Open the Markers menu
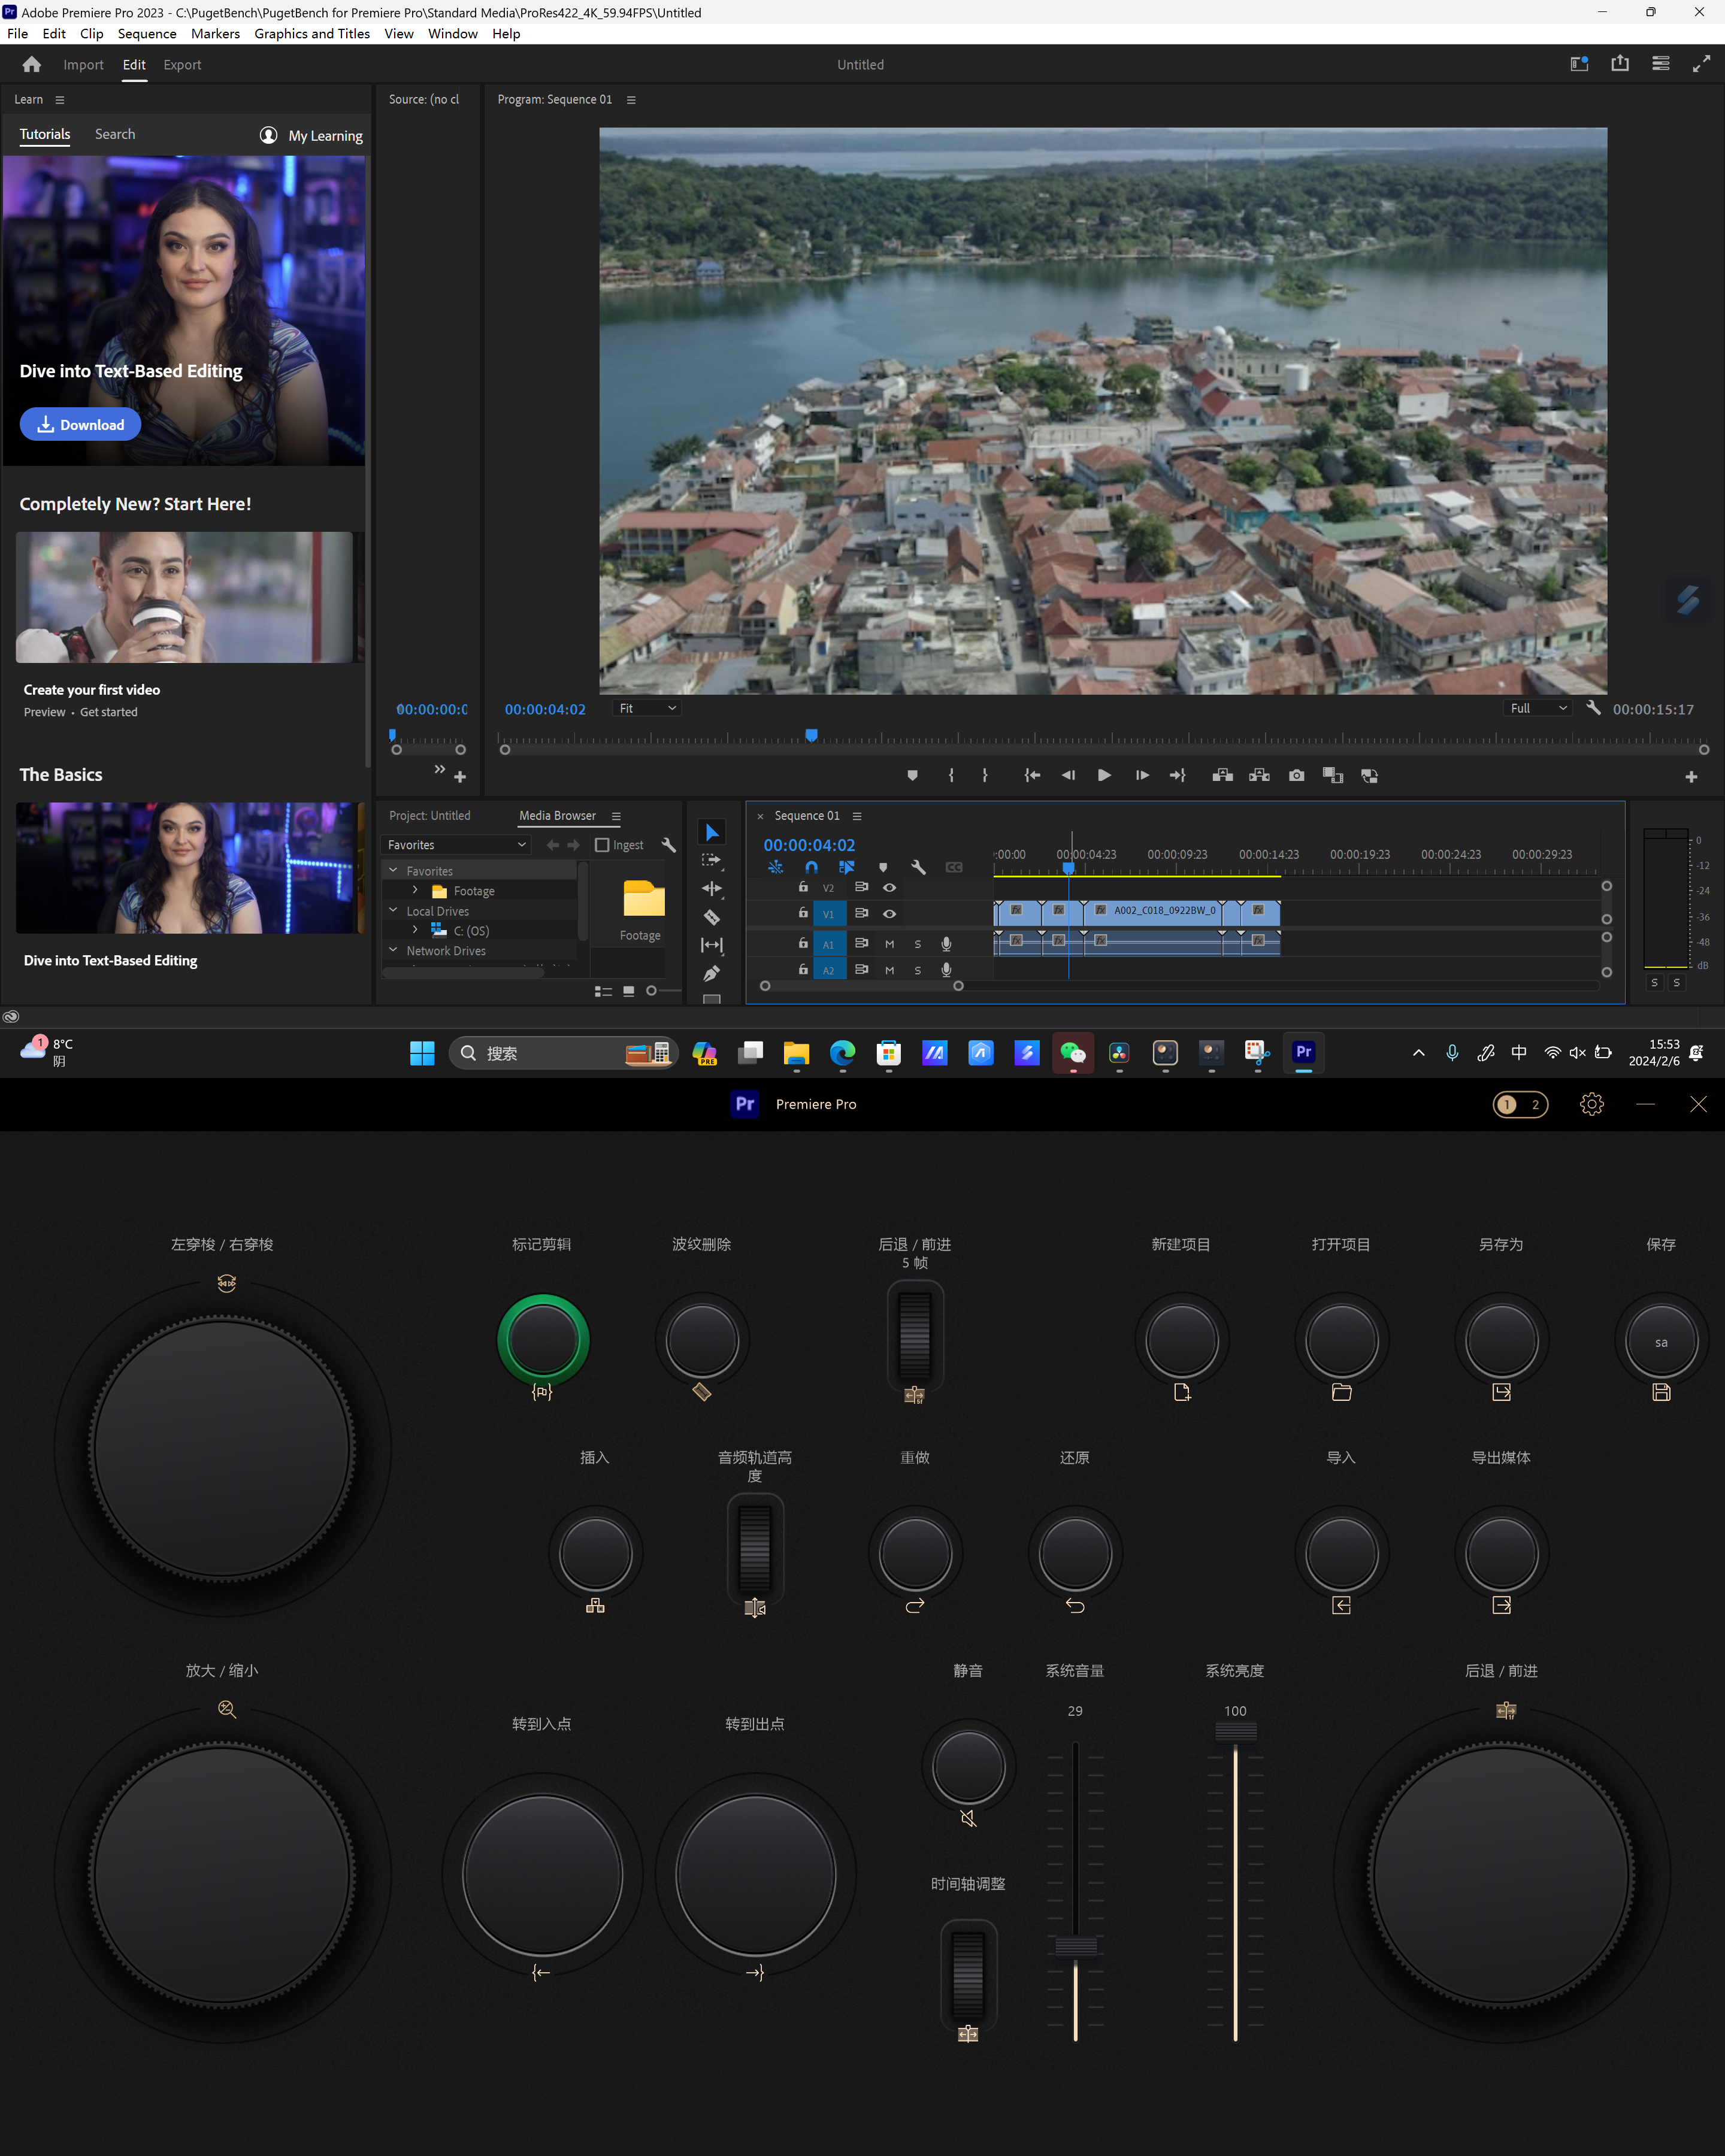Viewport: 1725px width, 2156px height. pos(215,33)
